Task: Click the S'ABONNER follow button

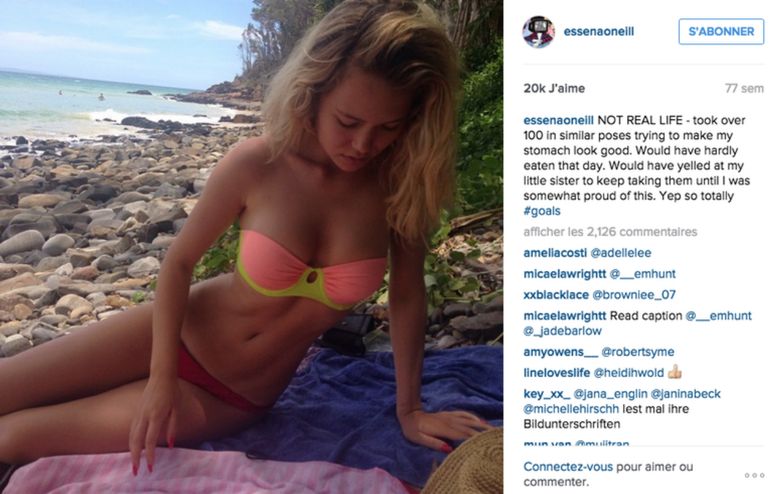Action: tap(721, 31)
